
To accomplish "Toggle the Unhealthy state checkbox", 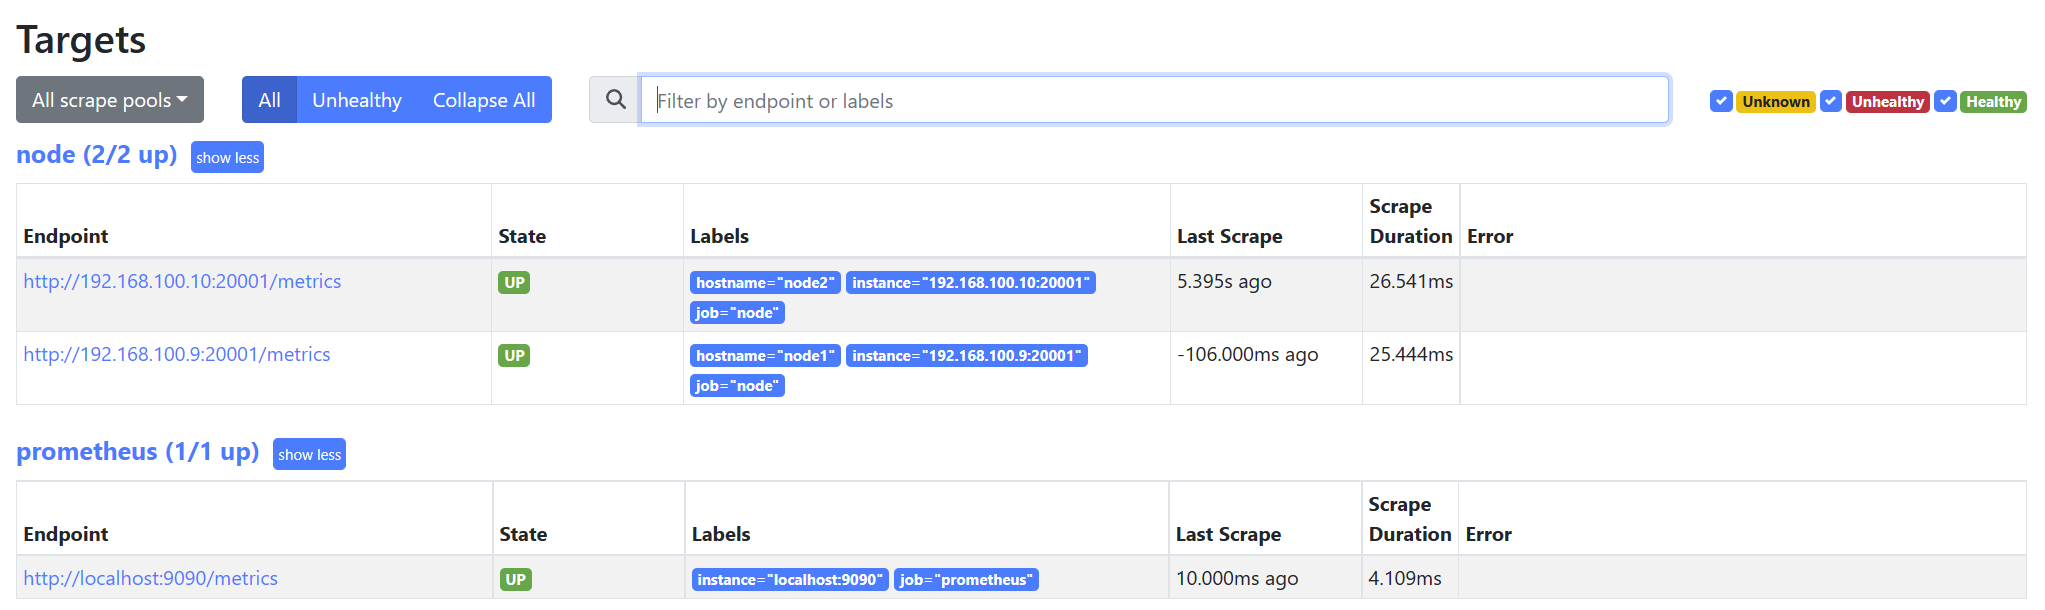I will (1831, 101).
